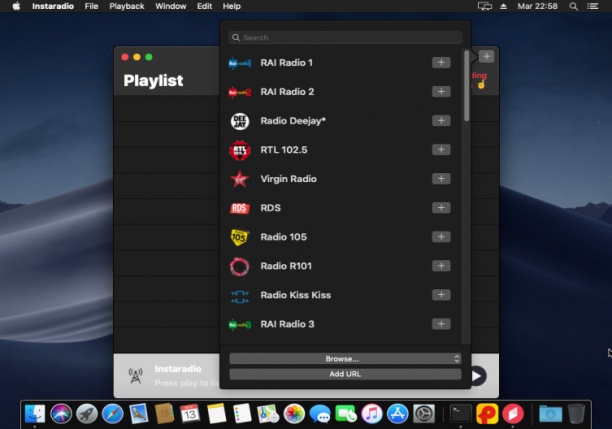Add RAI Radio 3 with its plus button
The height and width of the screenshot is (429, 612).
coord(441,324)
